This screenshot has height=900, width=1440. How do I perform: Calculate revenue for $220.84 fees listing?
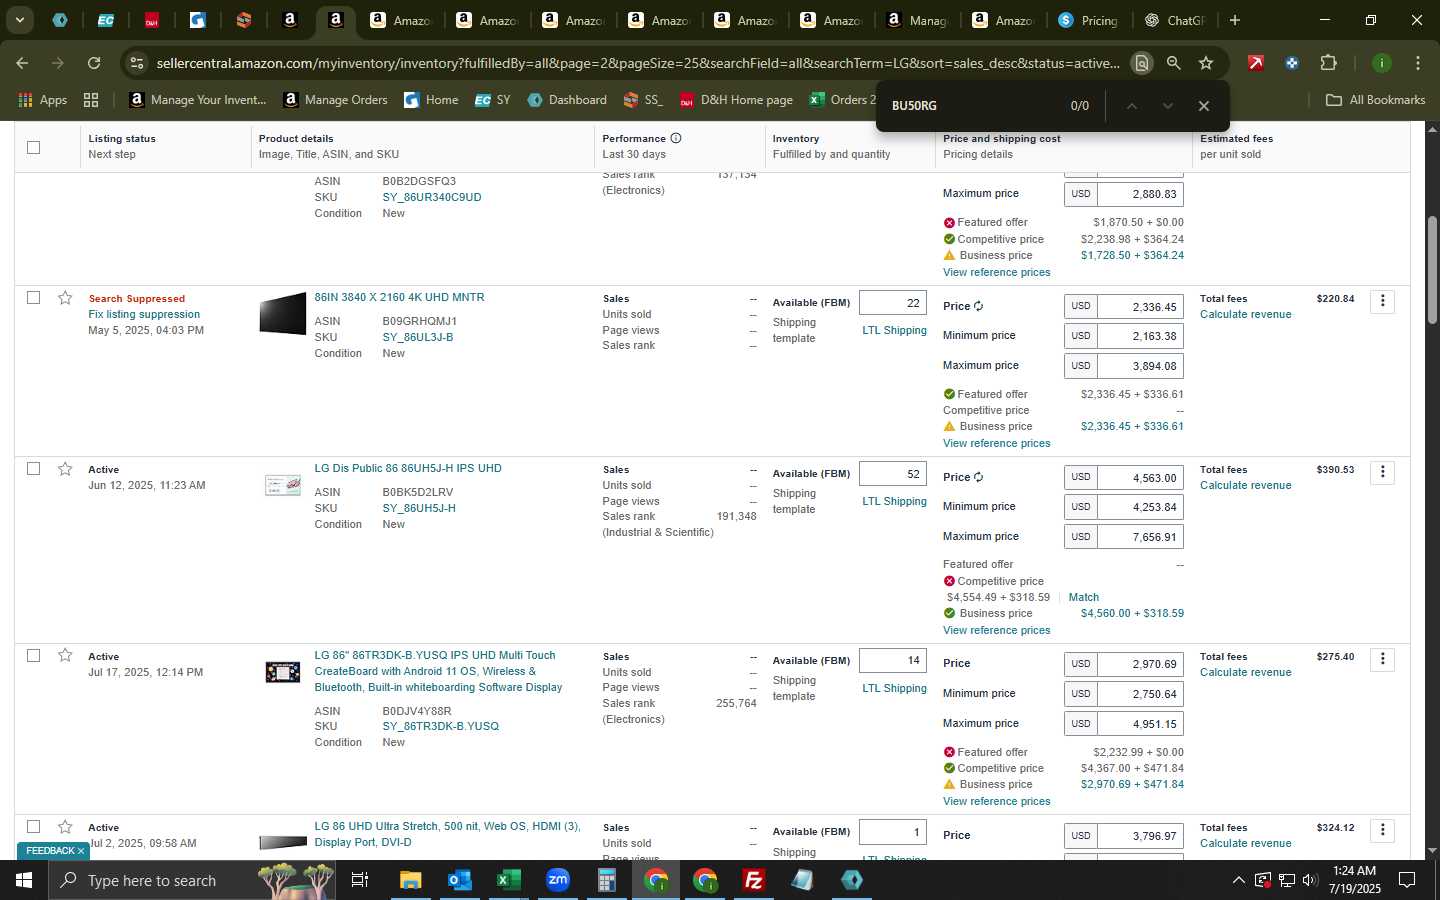pyautogui.click(x=1245, y=314)
